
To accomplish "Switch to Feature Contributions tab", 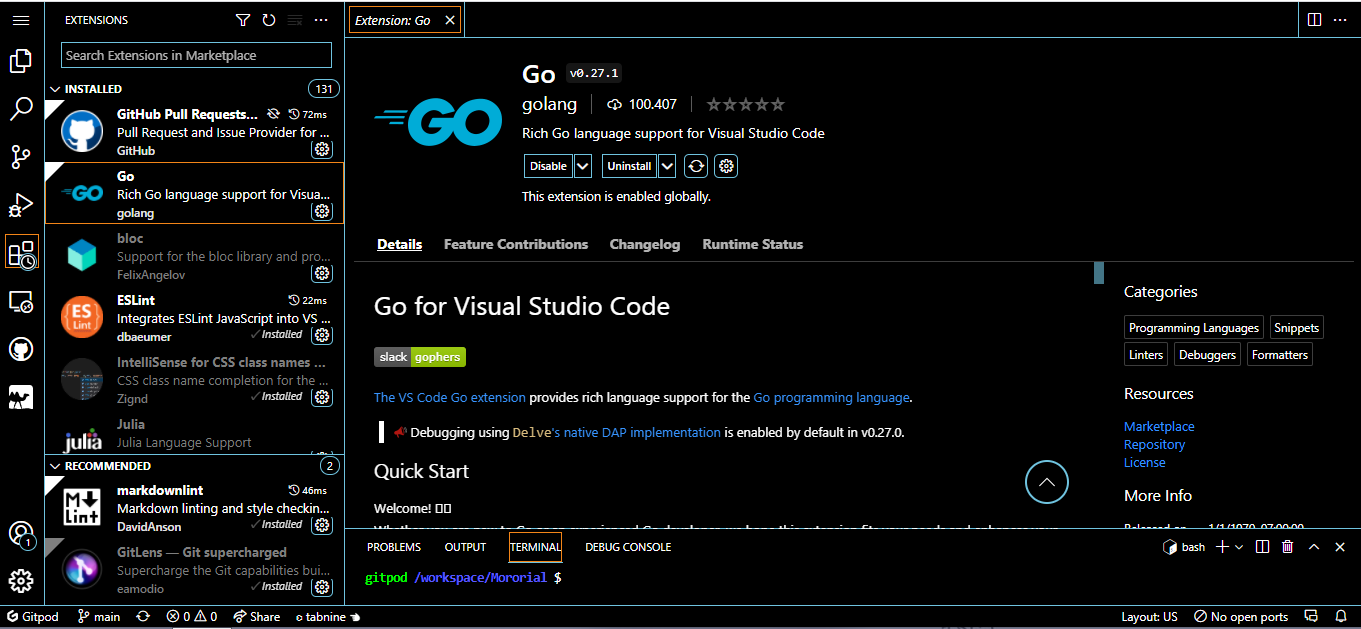I will pos(516,244).
